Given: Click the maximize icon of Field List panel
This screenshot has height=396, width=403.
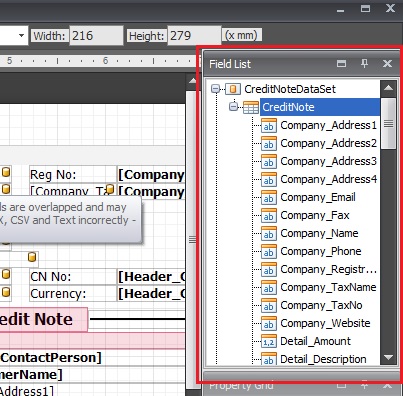Looking at the screenshot, I should (x=341, y=63).
